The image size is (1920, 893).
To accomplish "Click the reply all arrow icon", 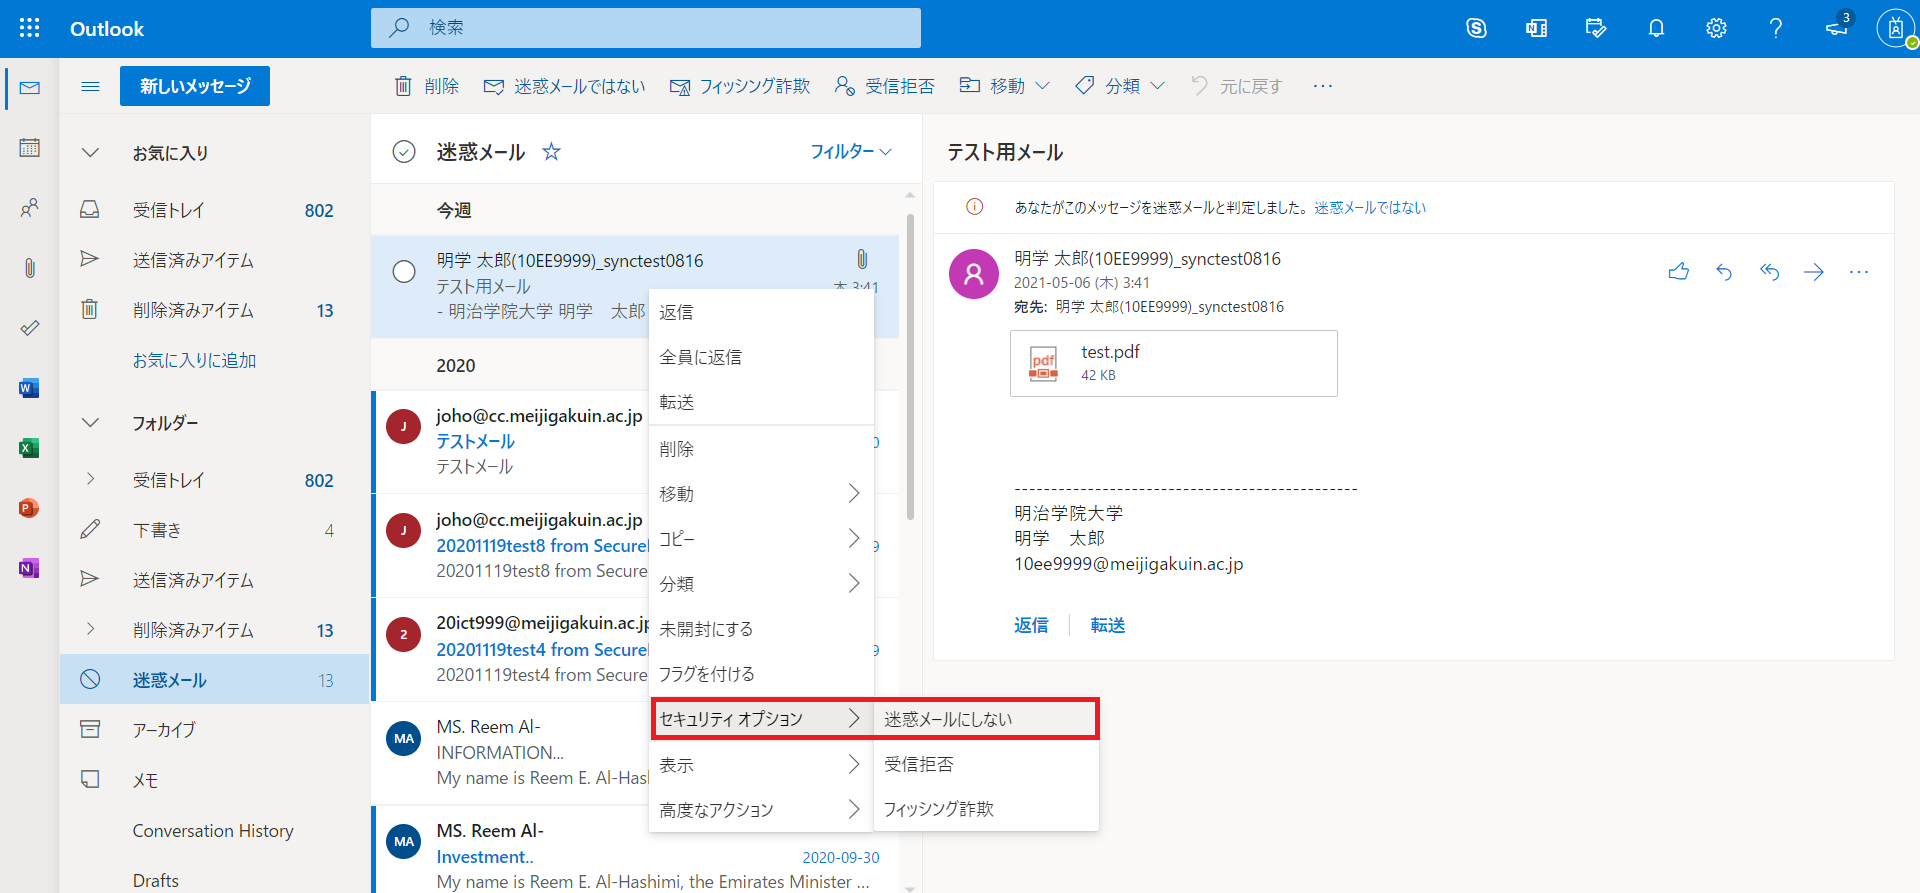I will click(x=1769, y=272).
